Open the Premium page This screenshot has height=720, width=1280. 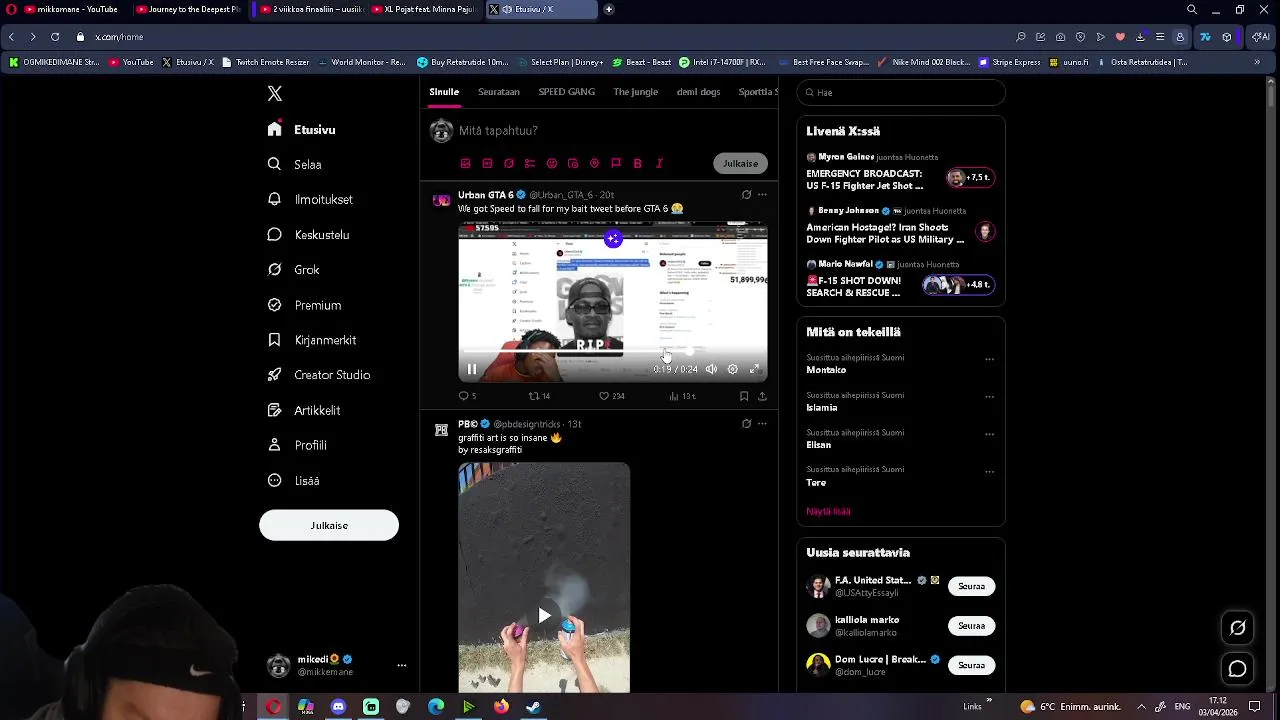(x=305, y=305)
